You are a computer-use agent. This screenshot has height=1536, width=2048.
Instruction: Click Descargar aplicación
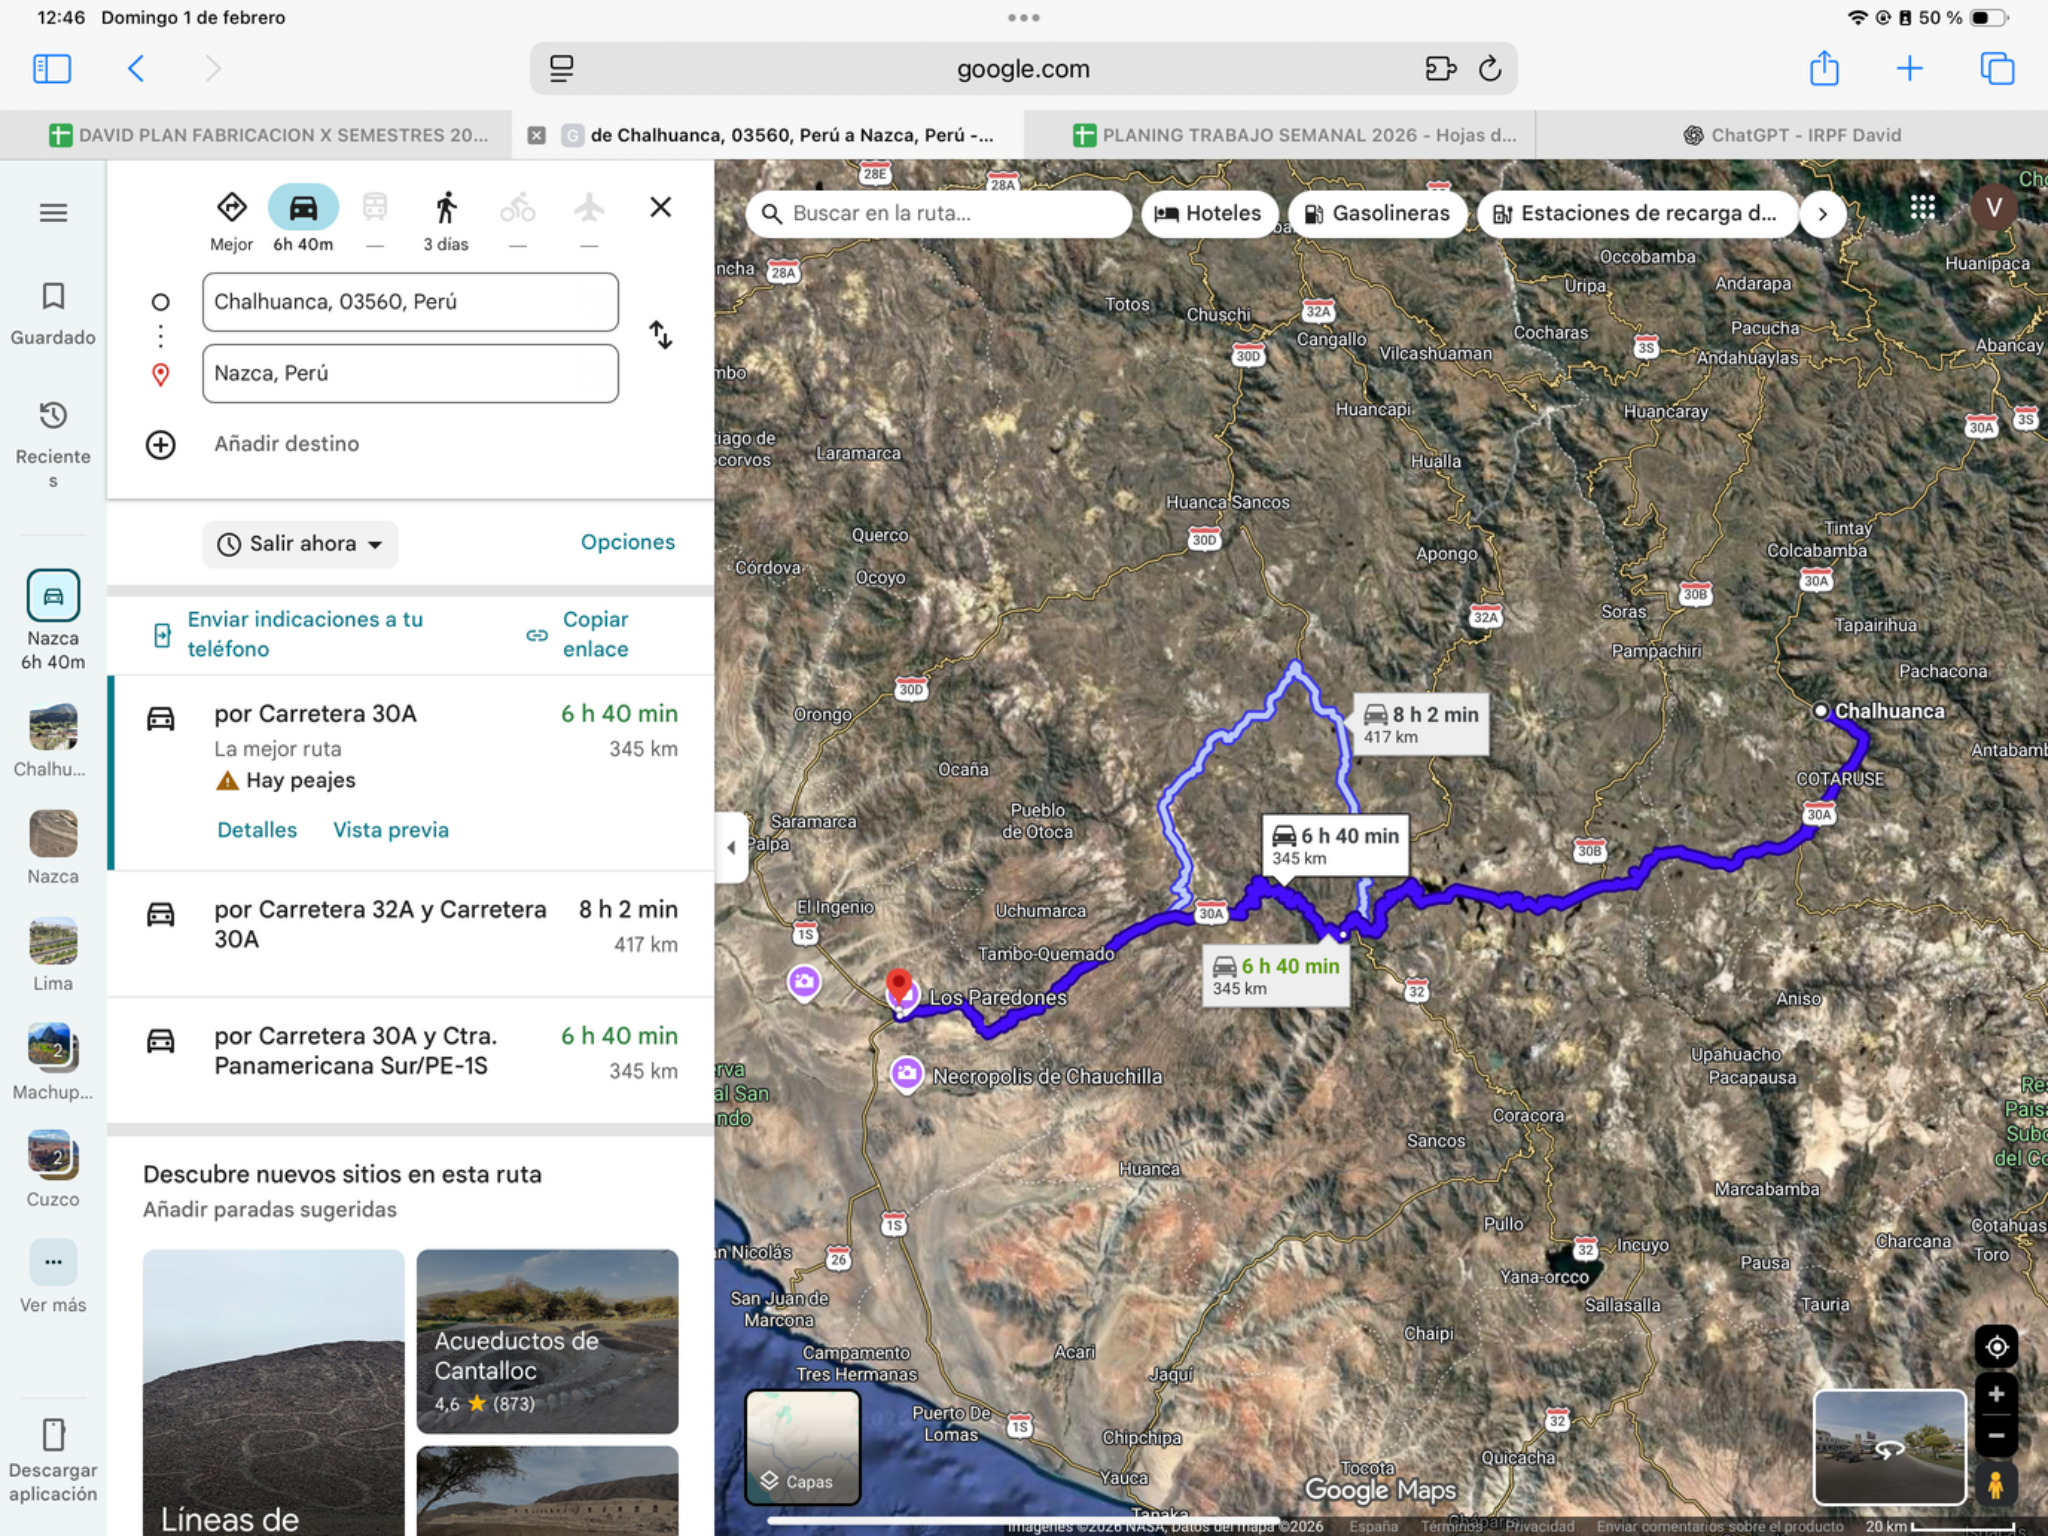[53, 1461]
